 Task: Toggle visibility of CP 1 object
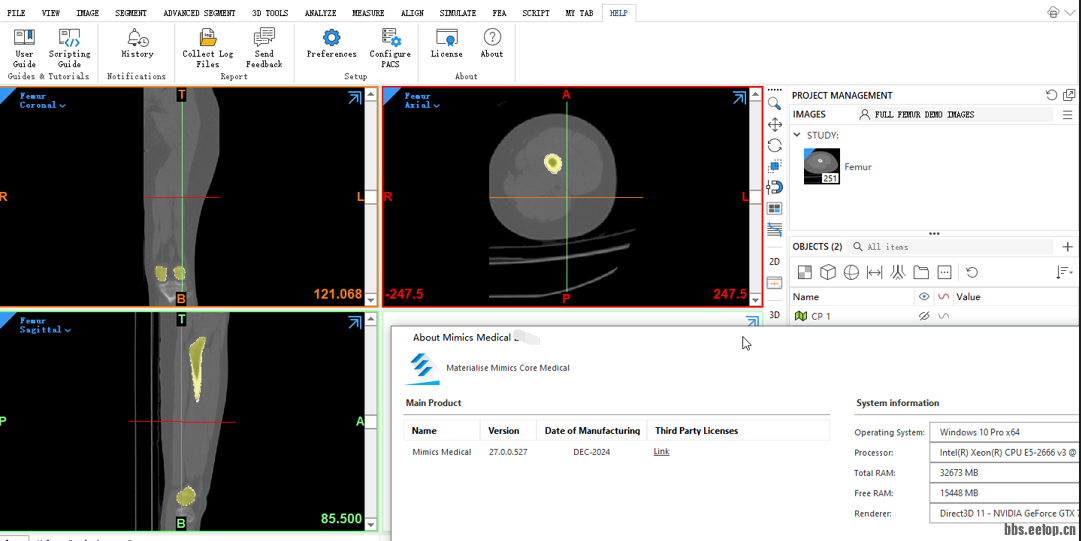click(924, 316)
